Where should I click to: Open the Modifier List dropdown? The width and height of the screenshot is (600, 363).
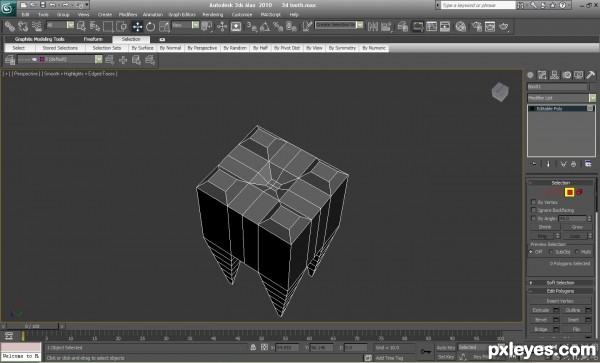tap(592, 98)
